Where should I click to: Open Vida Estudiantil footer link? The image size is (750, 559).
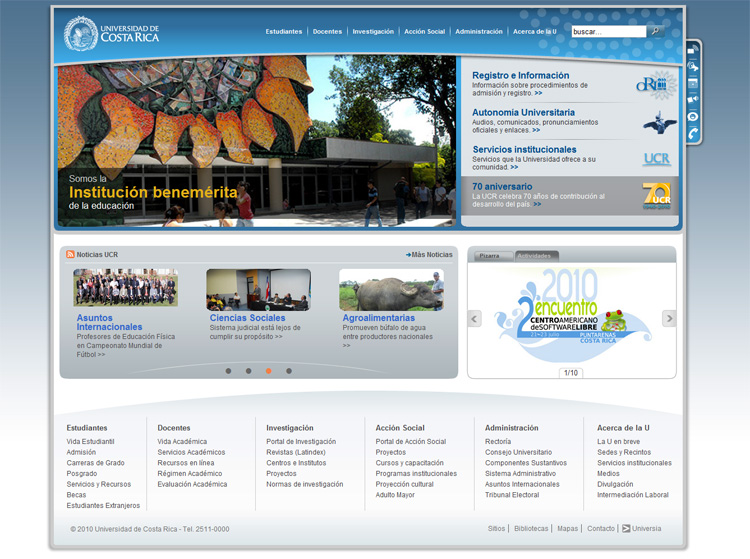click(90, 441)
